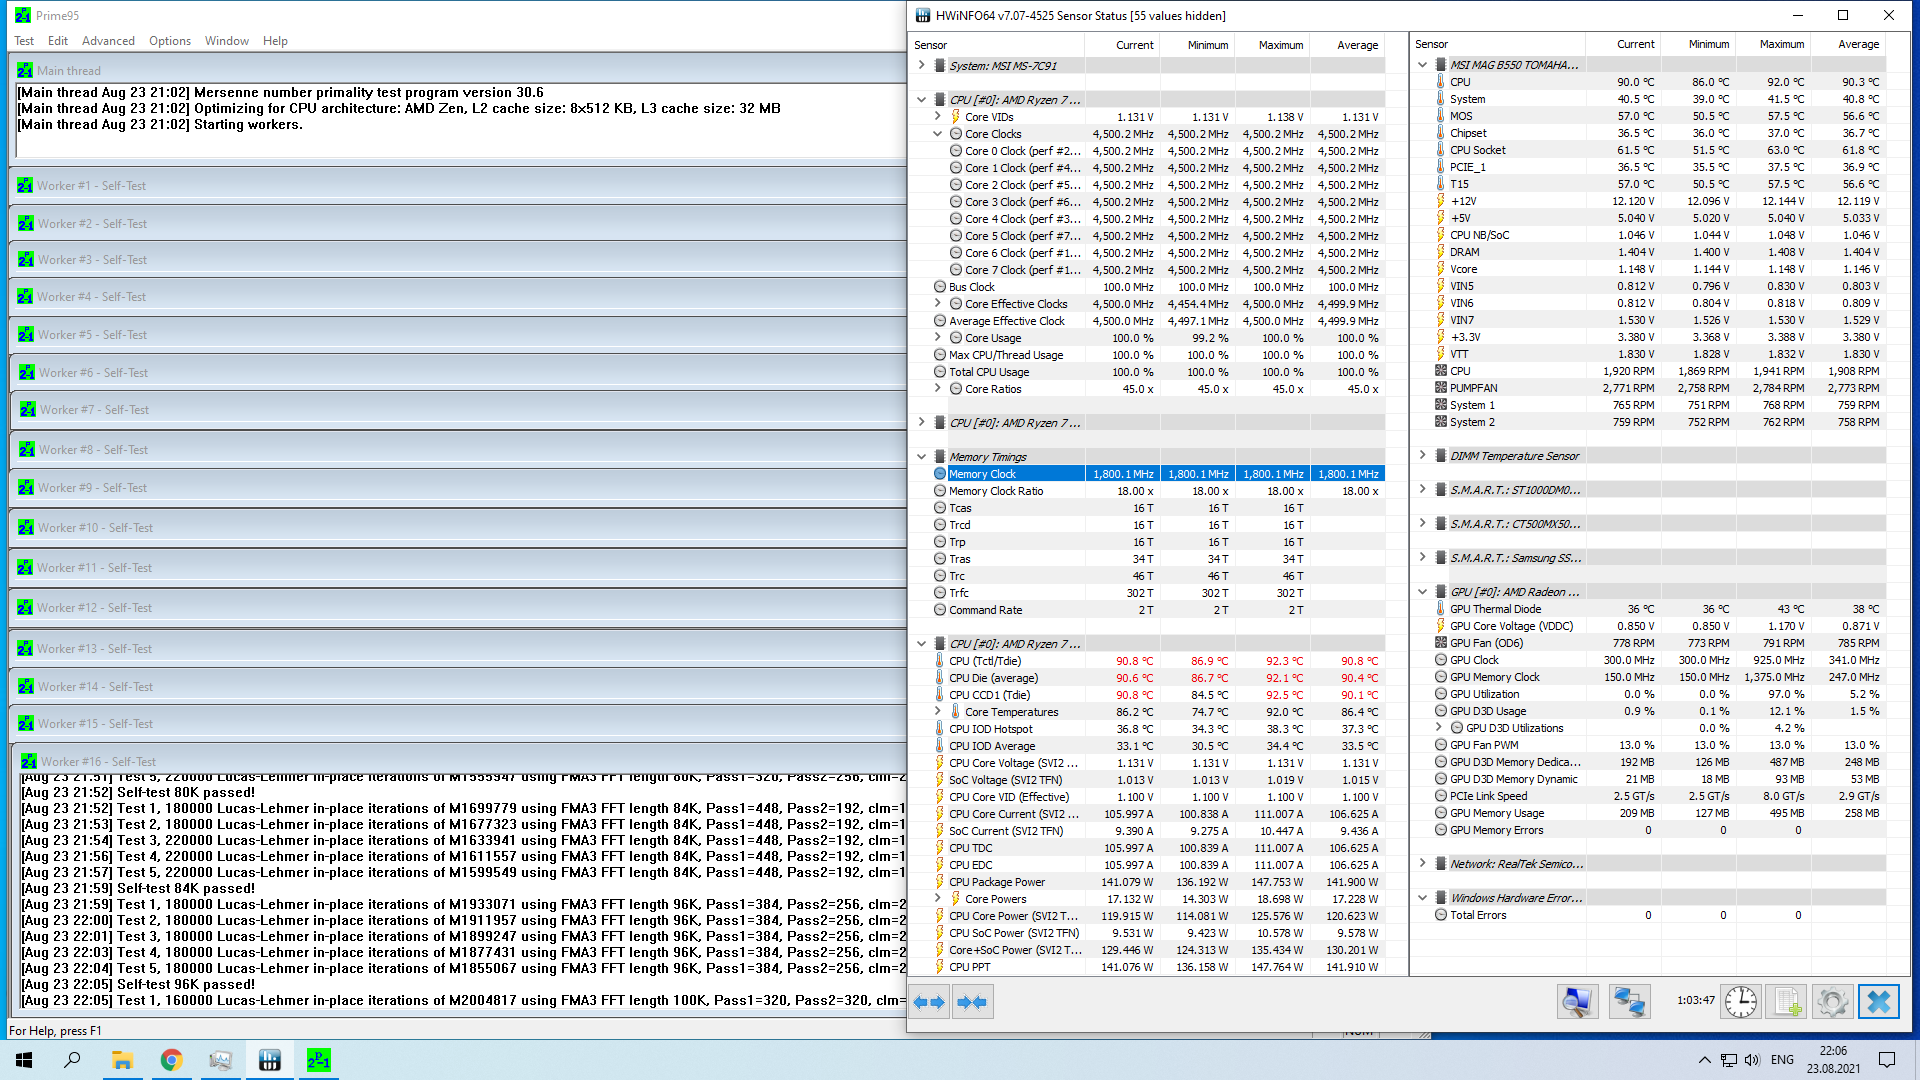Open the Options menu in Prime95
The width and height of the screenshot is (1920, 1080).
[x=169, y=41]
